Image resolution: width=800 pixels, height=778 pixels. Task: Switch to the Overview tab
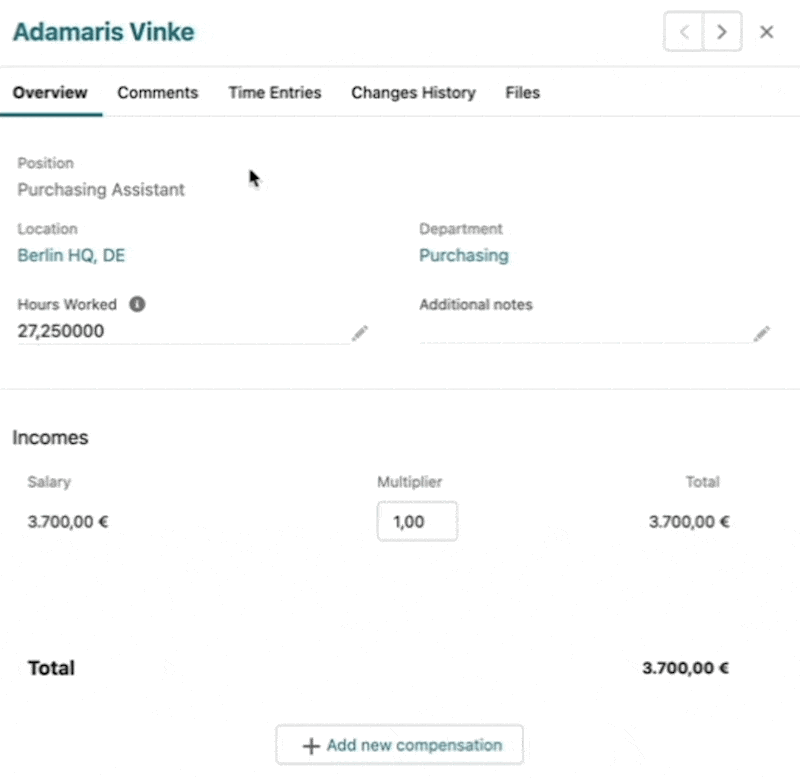[x=50, y=93]
